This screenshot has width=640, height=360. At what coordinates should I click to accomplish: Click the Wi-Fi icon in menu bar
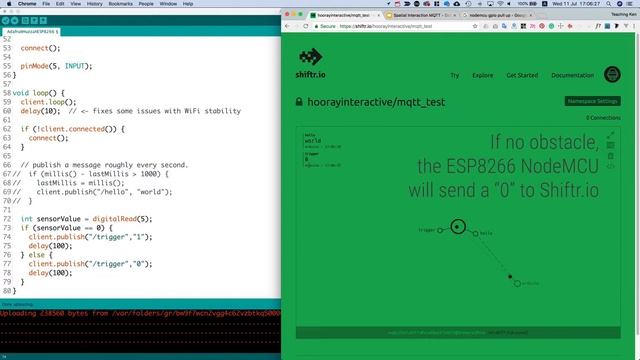[x=500, y=4]
